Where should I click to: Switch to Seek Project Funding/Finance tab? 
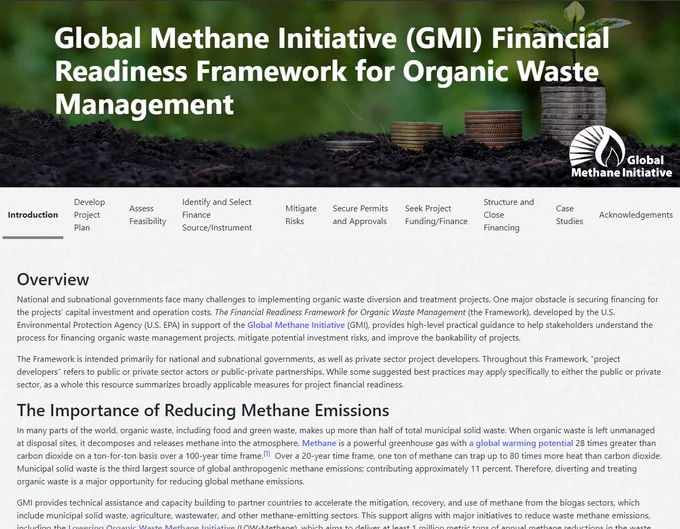point(436,215)
